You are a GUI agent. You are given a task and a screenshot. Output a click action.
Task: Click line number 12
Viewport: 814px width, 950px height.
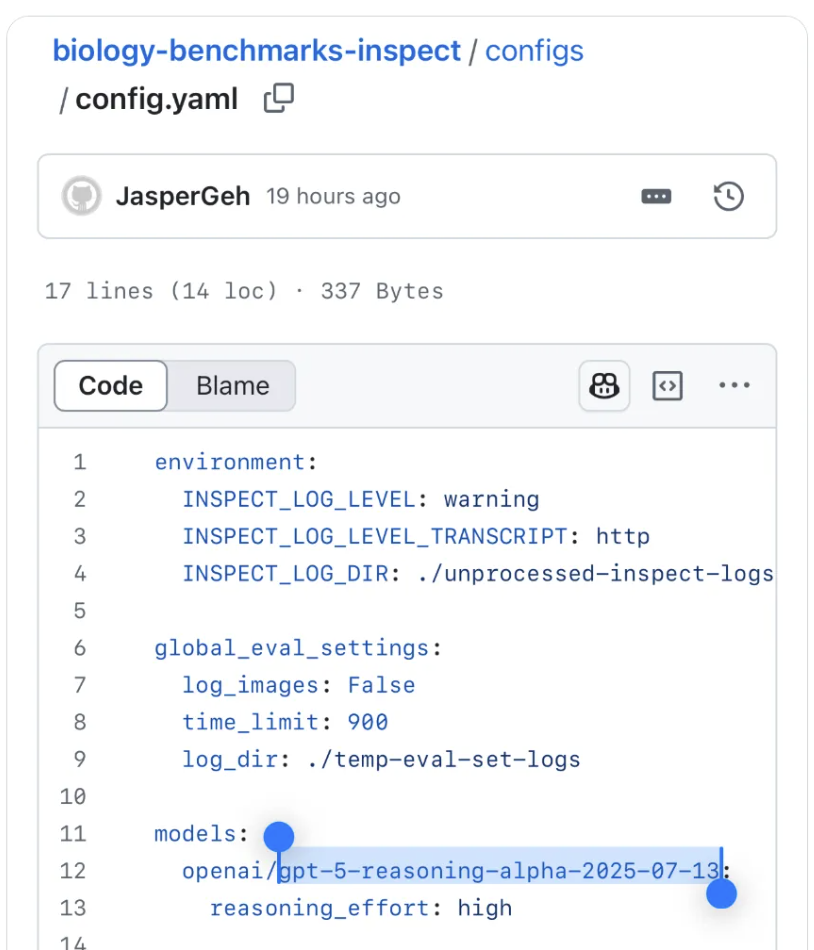tap(74, 871)
